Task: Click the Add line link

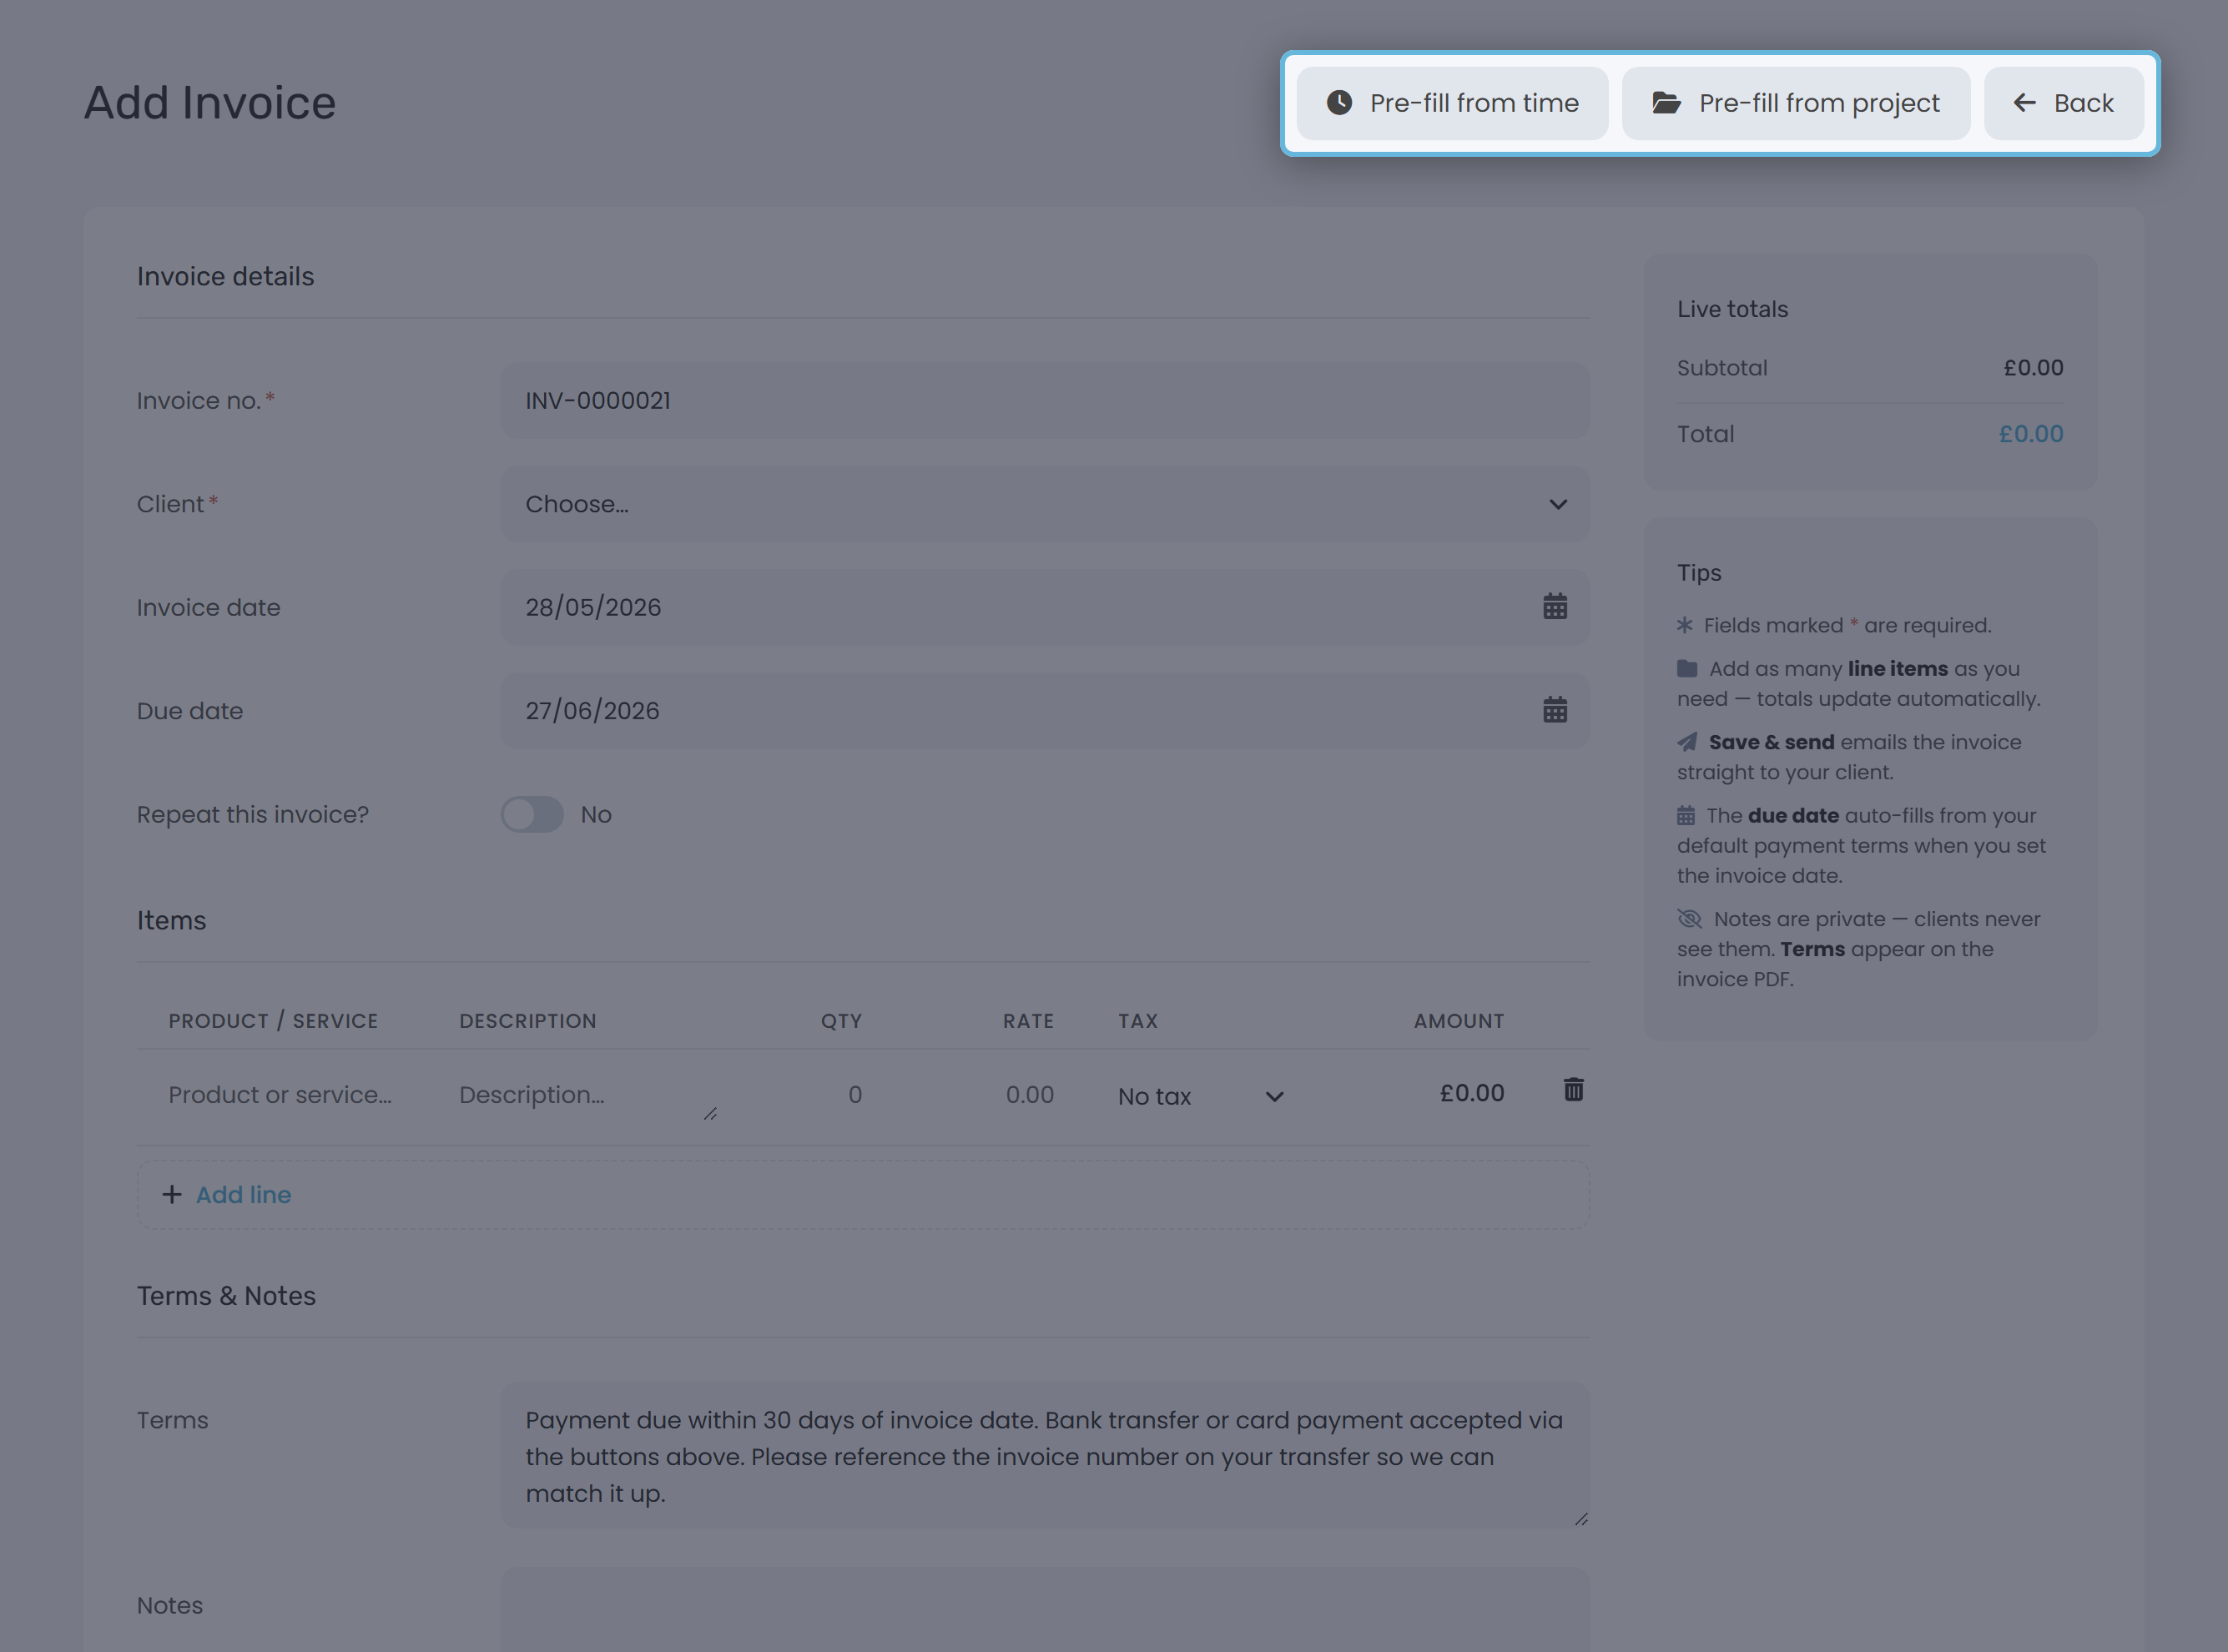Action: (243, 1195)
